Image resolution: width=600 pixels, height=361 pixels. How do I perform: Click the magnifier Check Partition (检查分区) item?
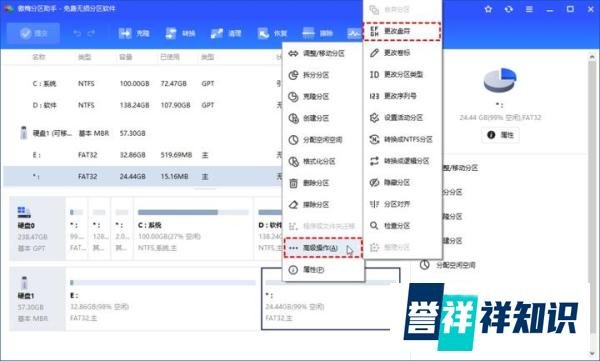click(402, 226)
